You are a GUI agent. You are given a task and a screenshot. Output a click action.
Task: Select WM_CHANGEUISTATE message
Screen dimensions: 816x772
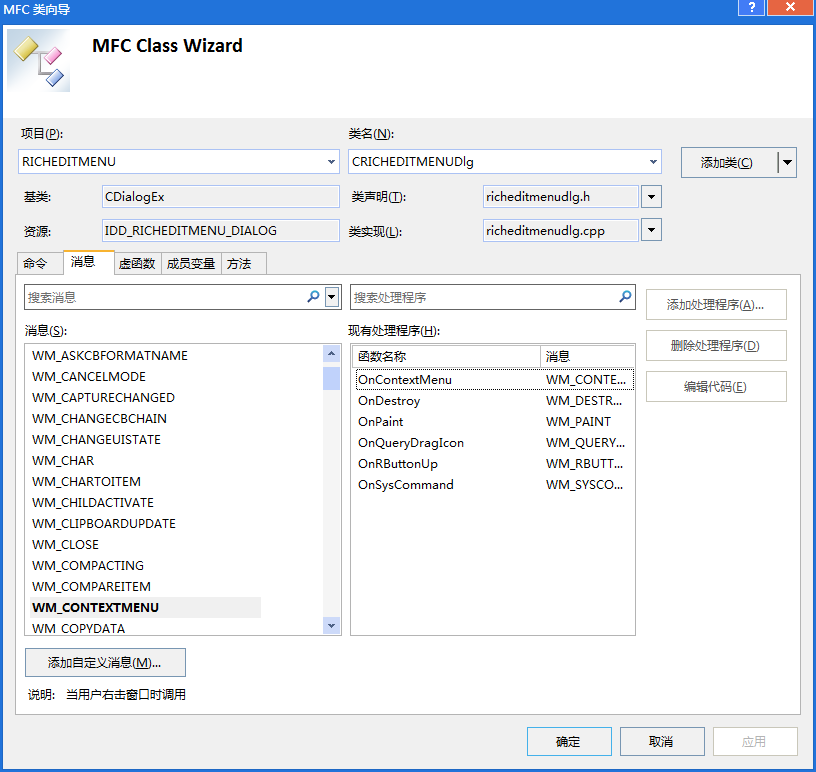point(96,439)
